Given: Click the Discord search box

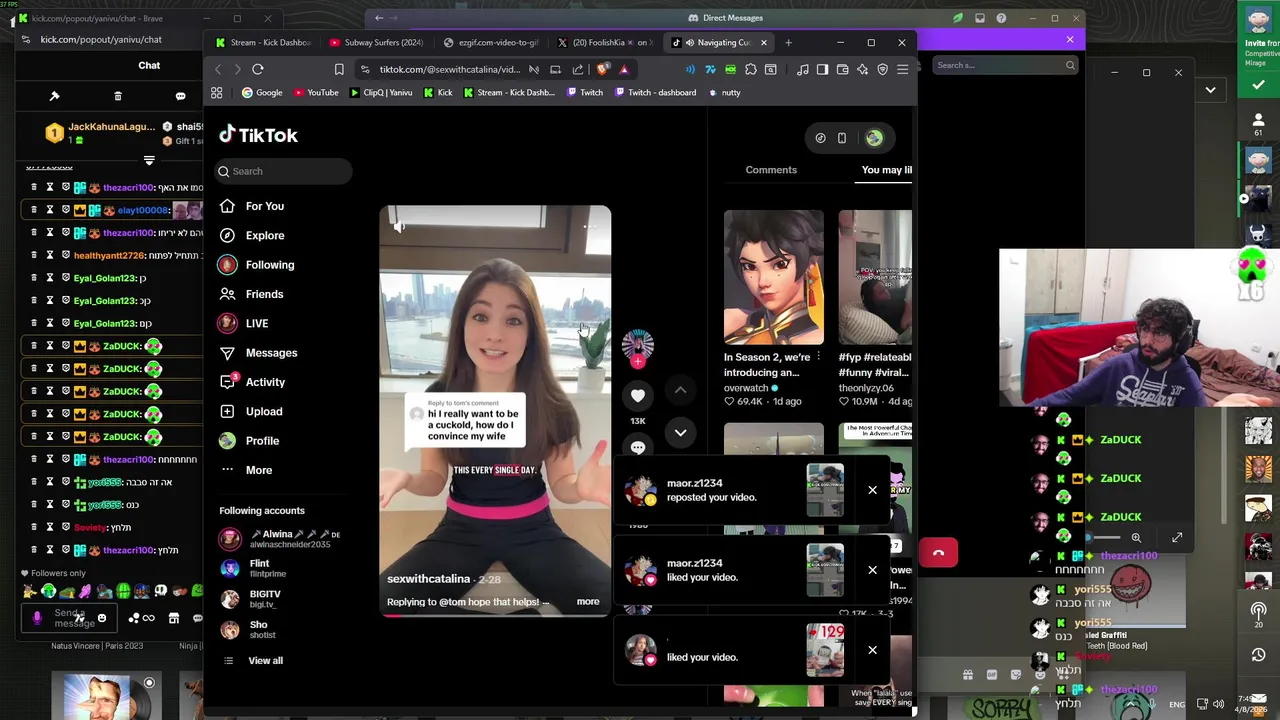Looking at the screenshot, I should click(x=1006, y=65).
